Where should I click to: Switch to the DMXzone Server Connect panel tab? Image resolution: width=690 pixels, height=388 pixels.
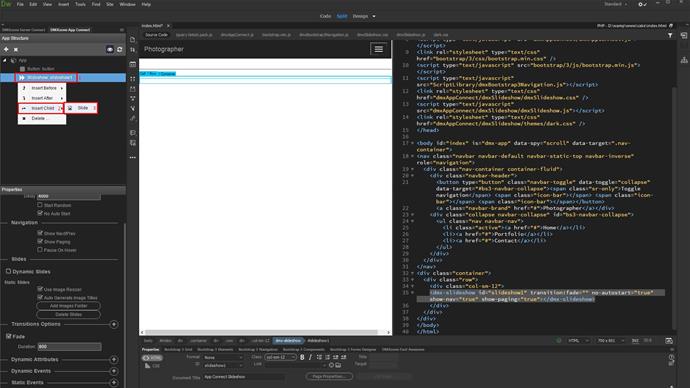(x=24, y=30)
